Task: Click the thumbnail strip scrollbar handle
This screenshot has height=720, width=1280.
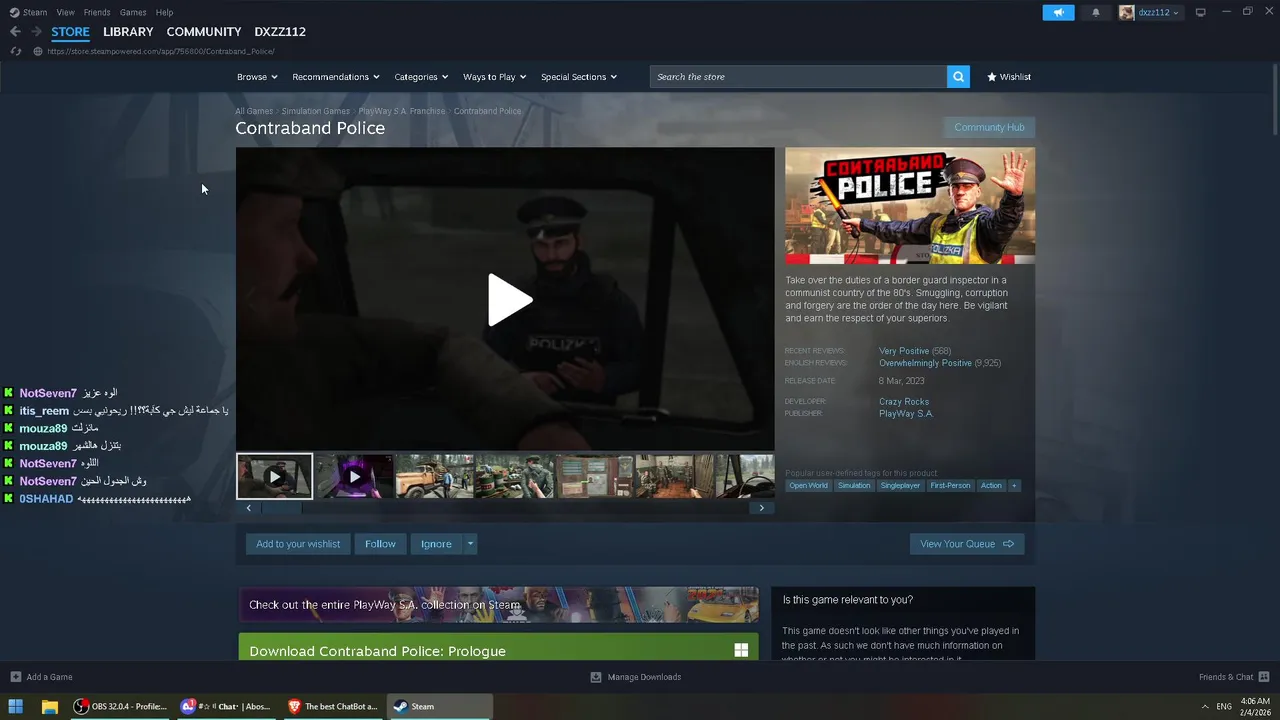Action: 281,508
